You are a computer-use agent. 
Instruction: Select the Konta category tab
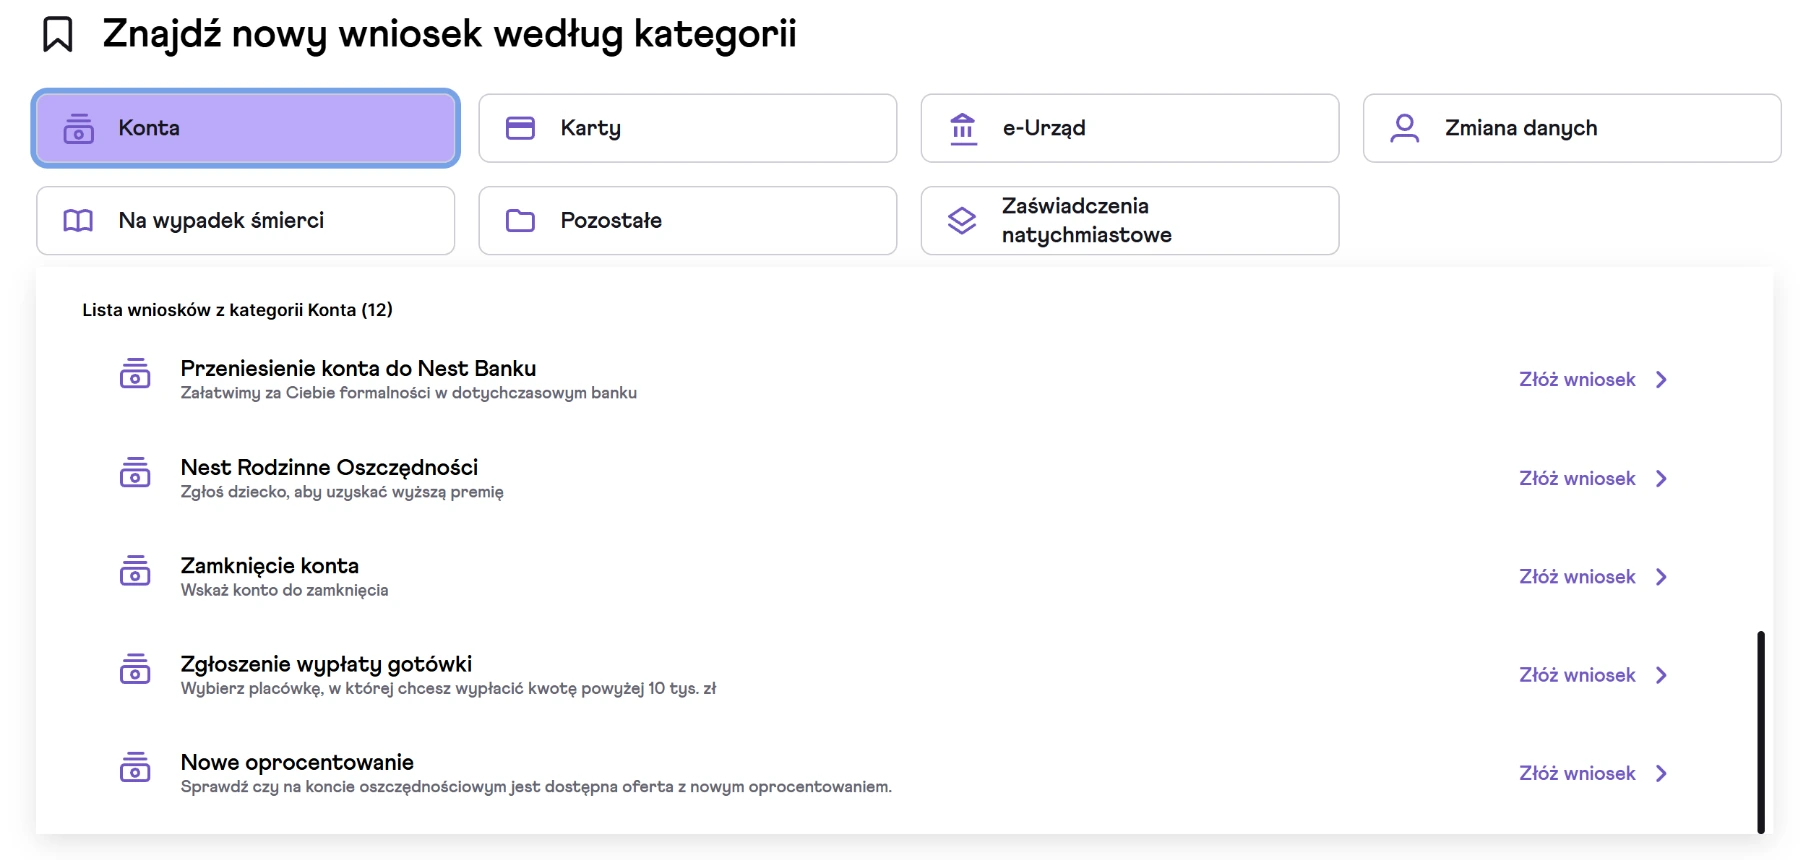click(x=246, y=128)
